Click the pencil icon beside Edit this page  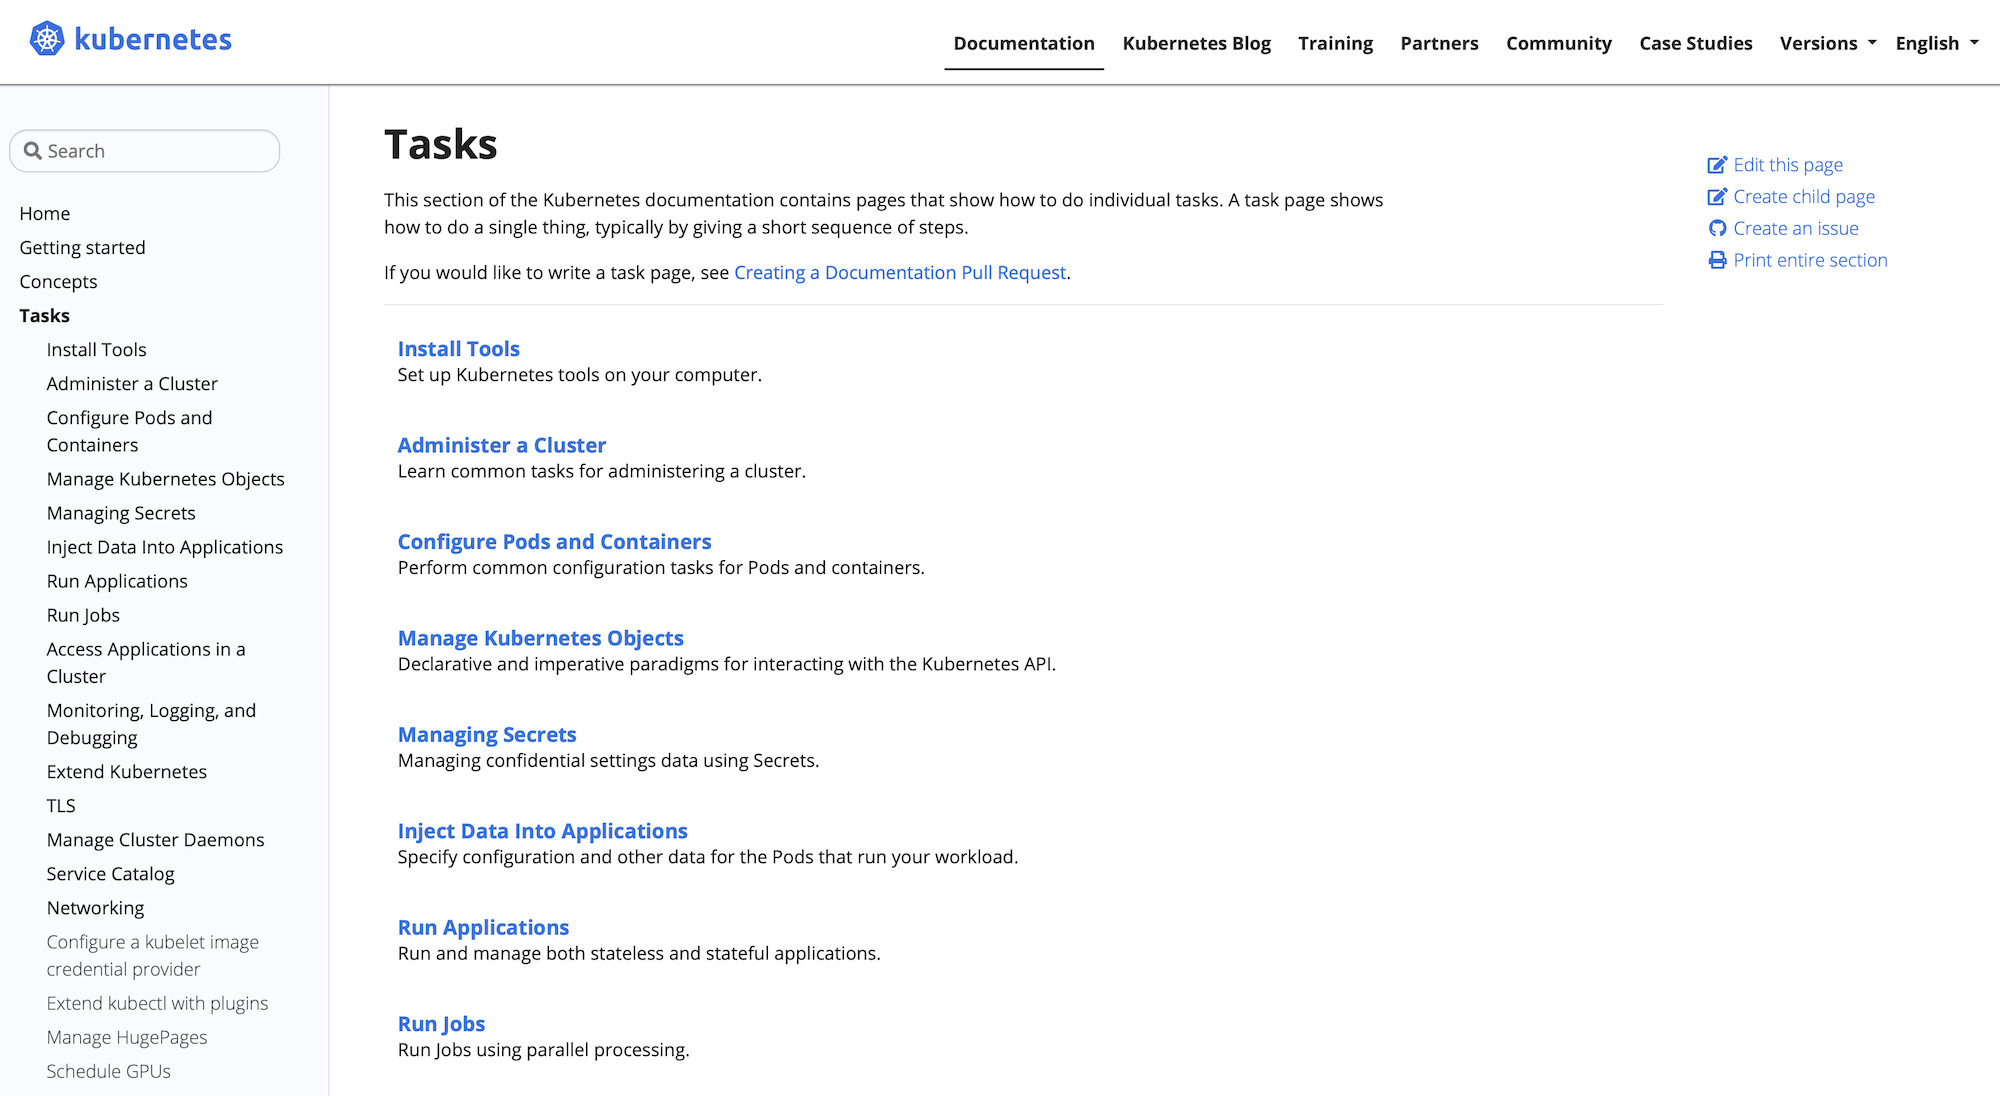1717,165
